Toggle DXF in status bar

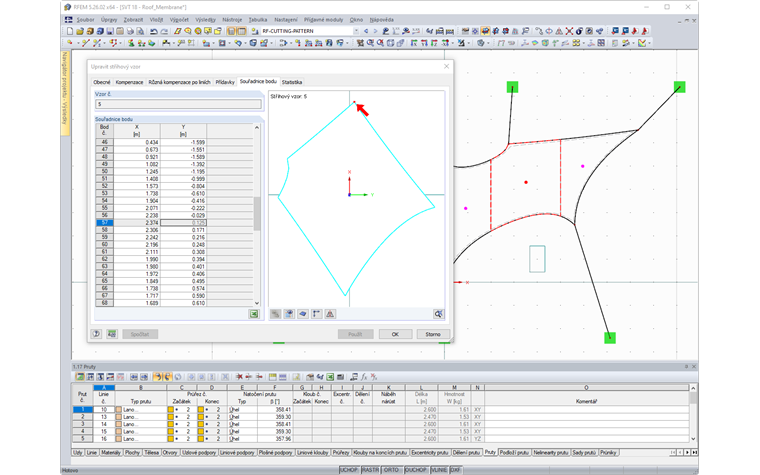click(x=456, y=470)
